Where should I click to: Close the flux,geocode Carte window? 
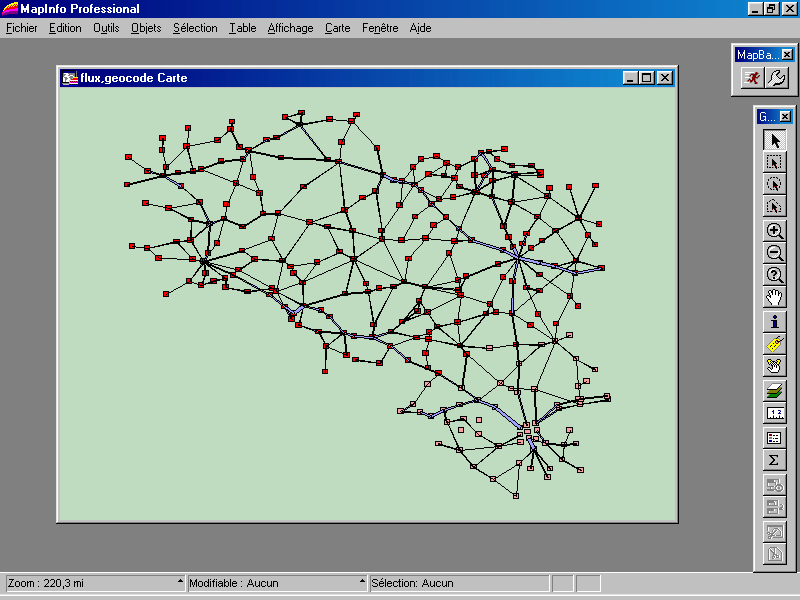point(665,78)
